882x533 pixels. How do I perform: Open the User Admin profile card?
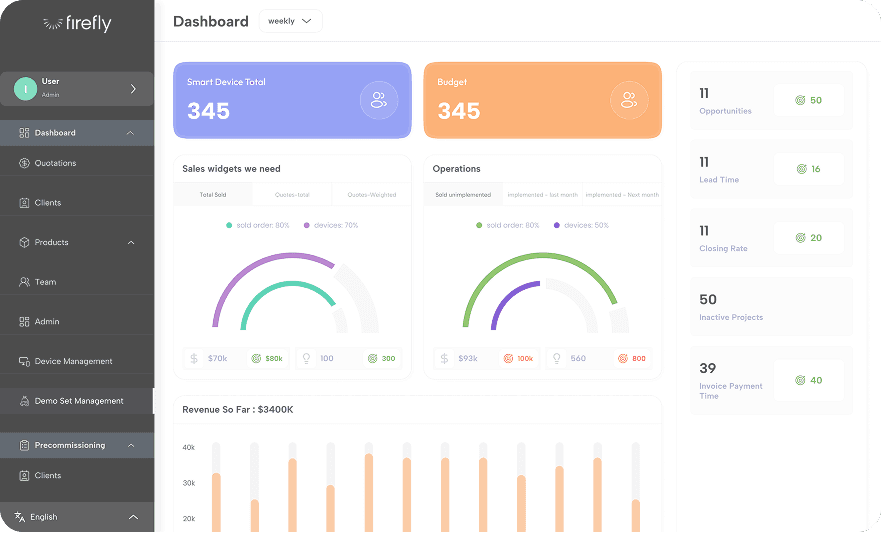pos(76,88)
